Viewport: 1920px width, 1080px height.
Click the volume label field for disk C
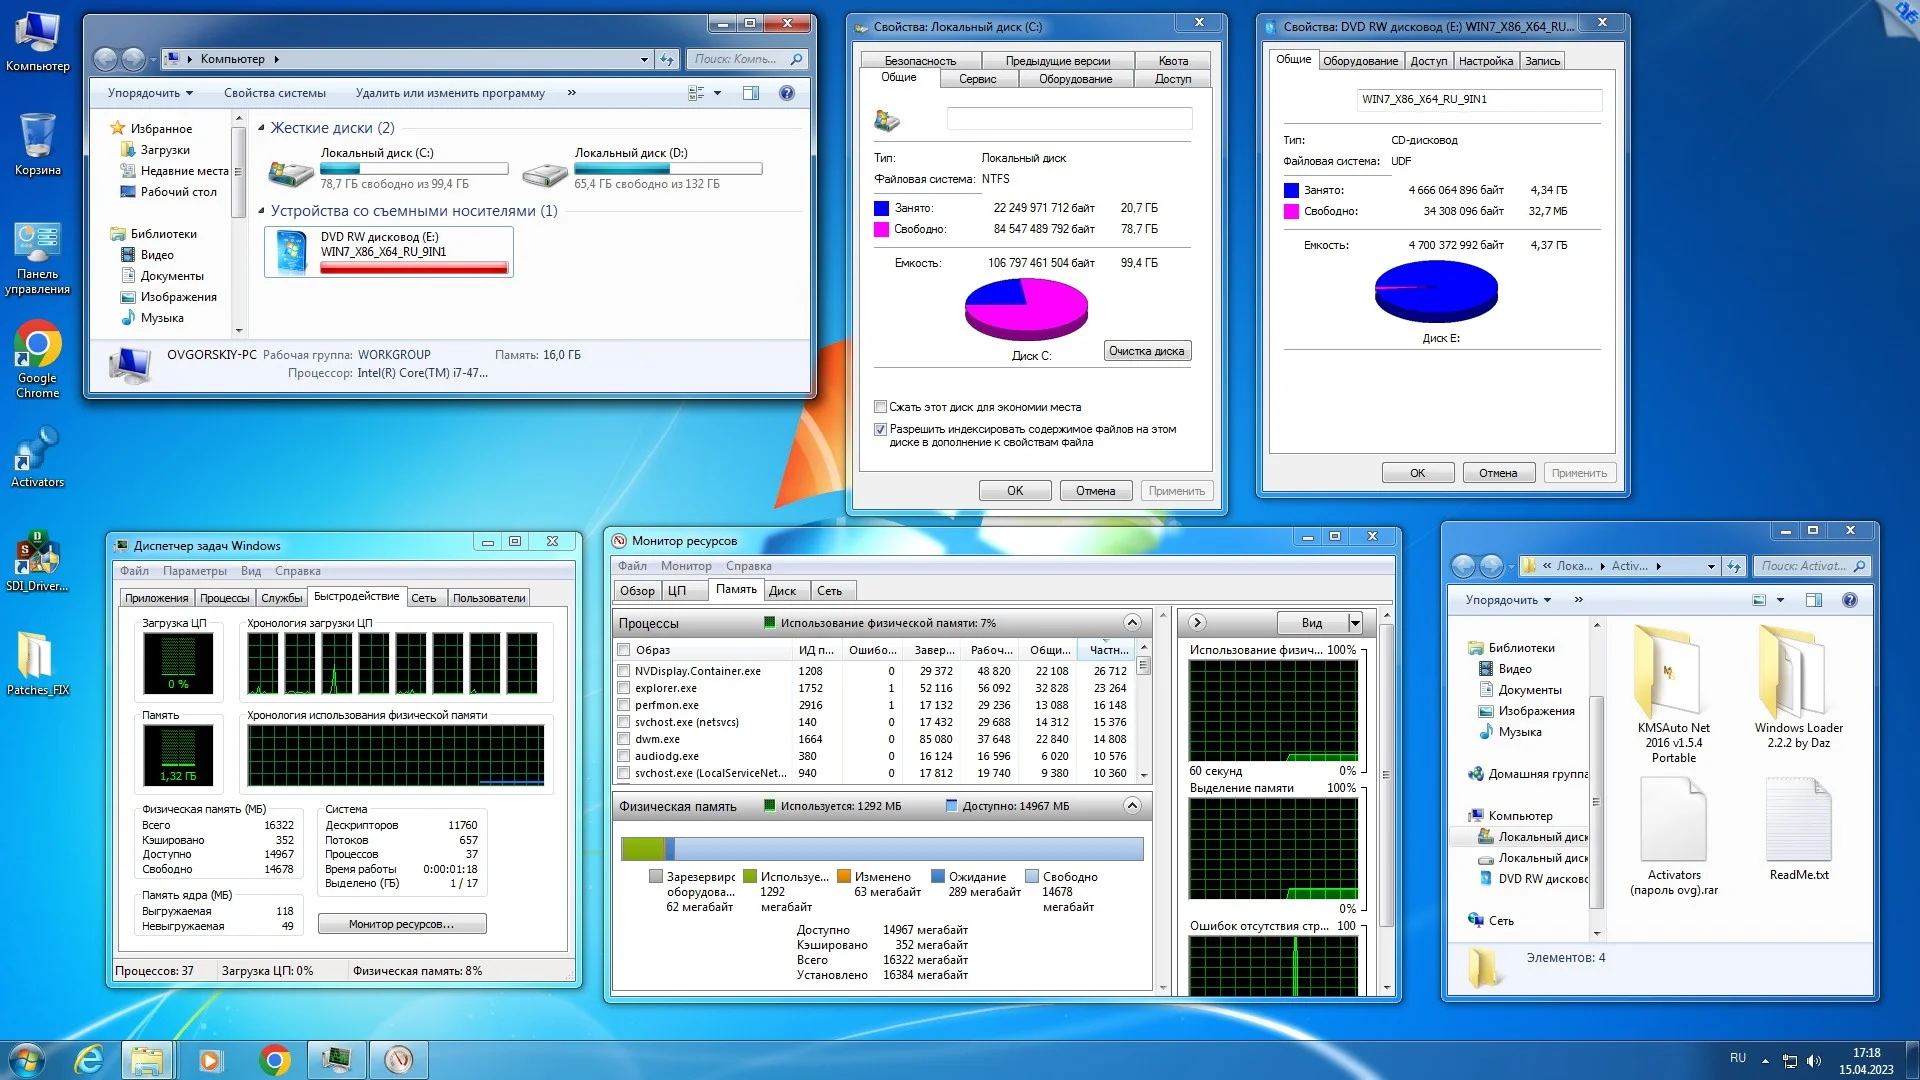(x=1068, y=119)
